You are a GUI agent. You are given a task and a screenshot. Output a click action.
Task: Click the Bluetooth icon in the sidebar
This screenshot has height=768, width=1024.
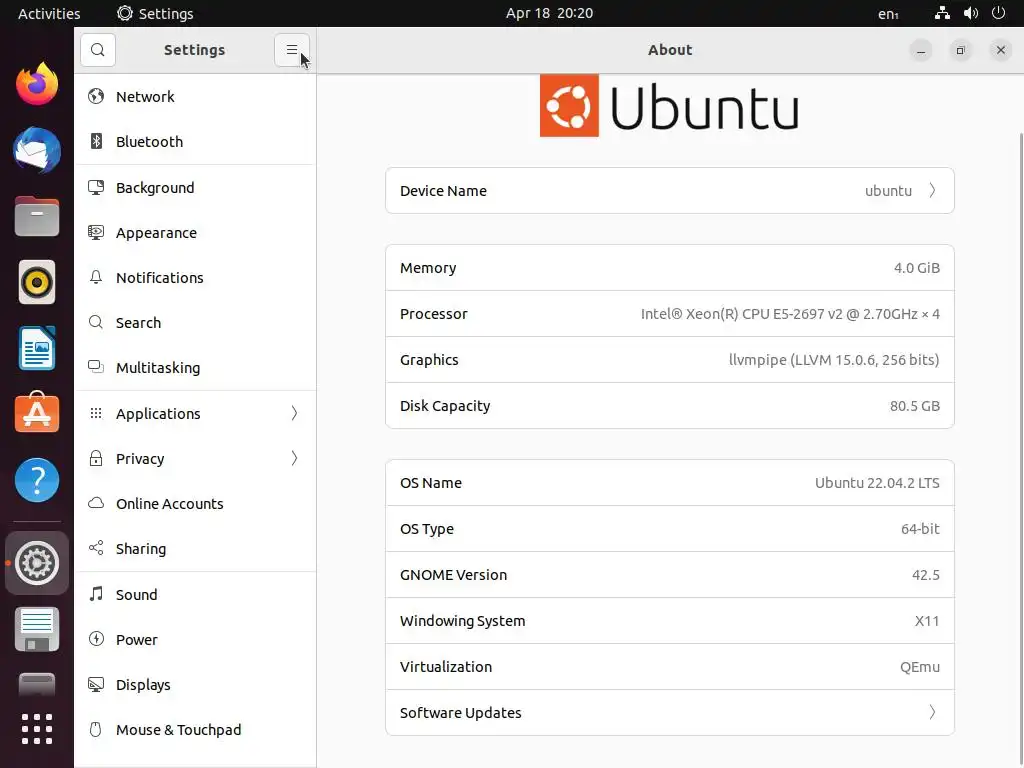(x=96, y=142)
